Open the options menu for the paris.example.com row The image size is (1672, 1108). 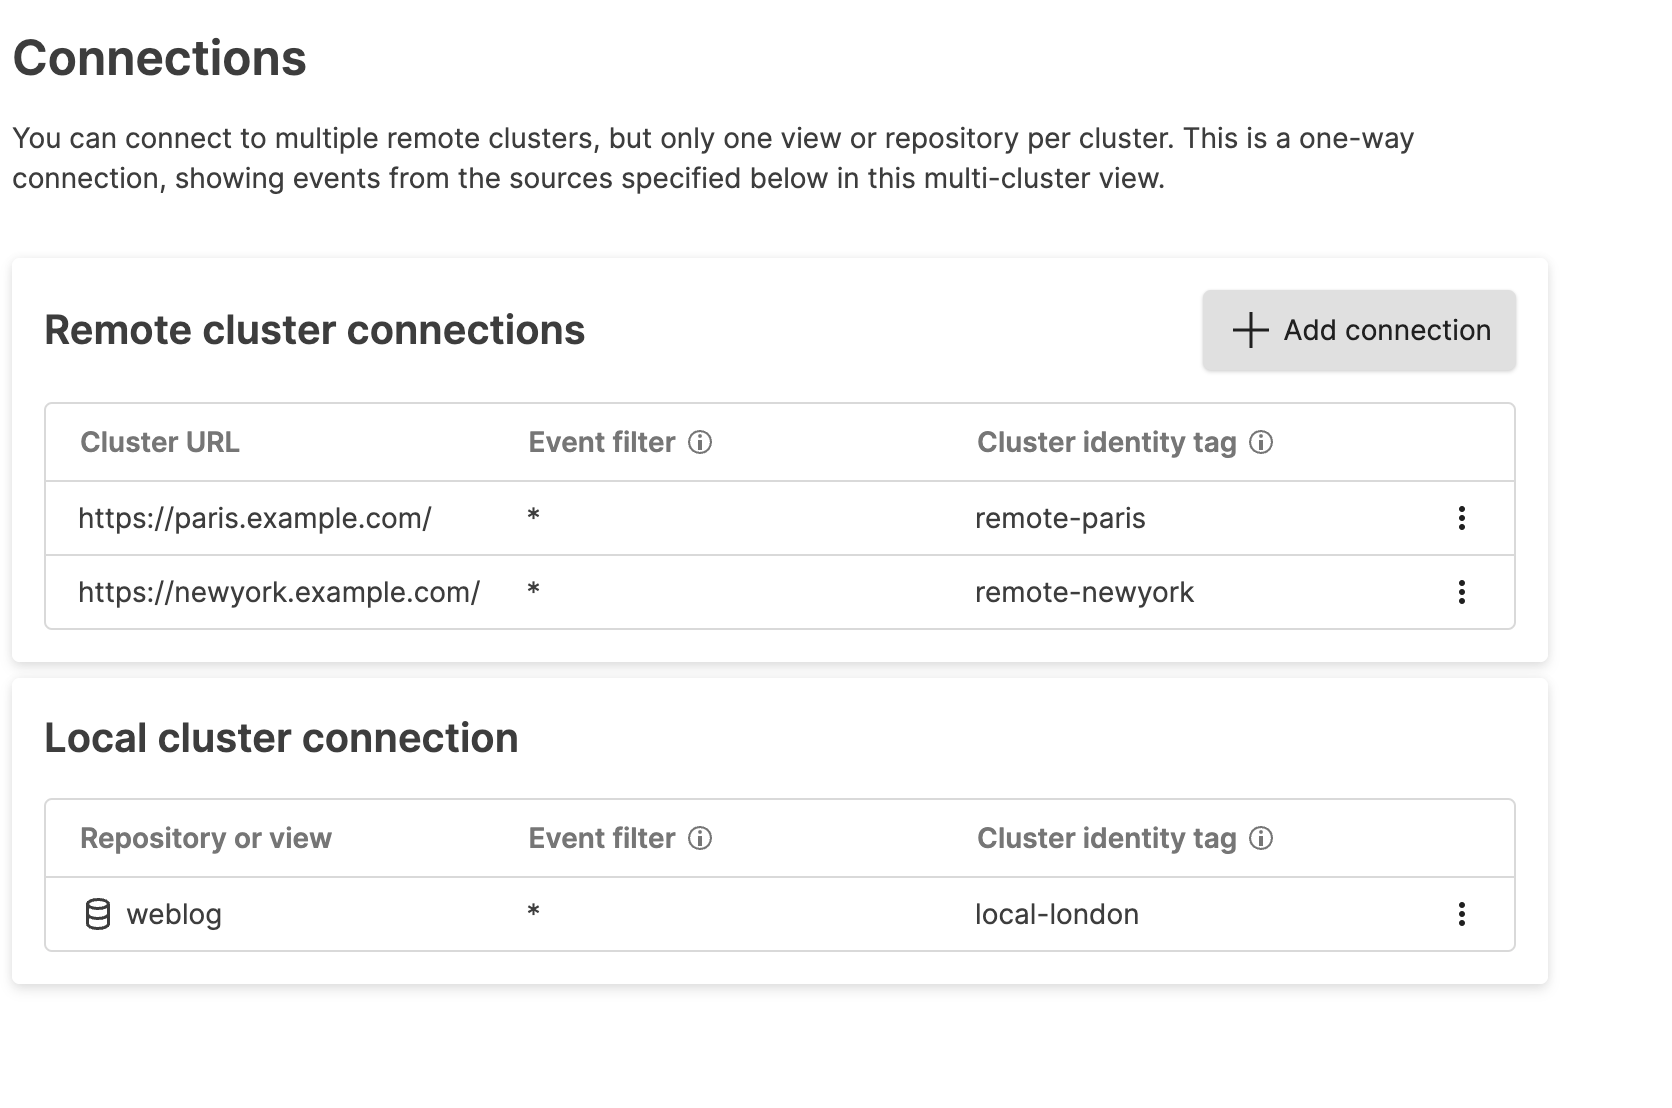[x=1461, y=518]
